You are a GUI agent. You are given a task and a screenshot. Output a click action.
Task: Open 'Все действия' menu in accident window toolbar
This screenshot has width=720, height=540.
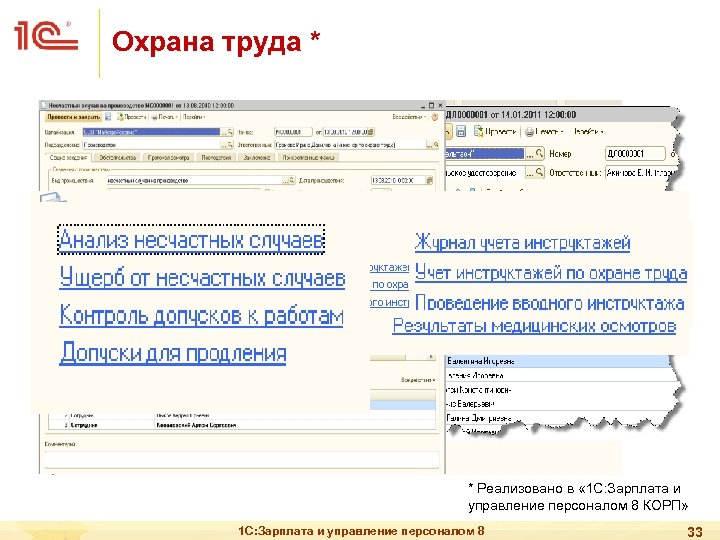[409, 117]
